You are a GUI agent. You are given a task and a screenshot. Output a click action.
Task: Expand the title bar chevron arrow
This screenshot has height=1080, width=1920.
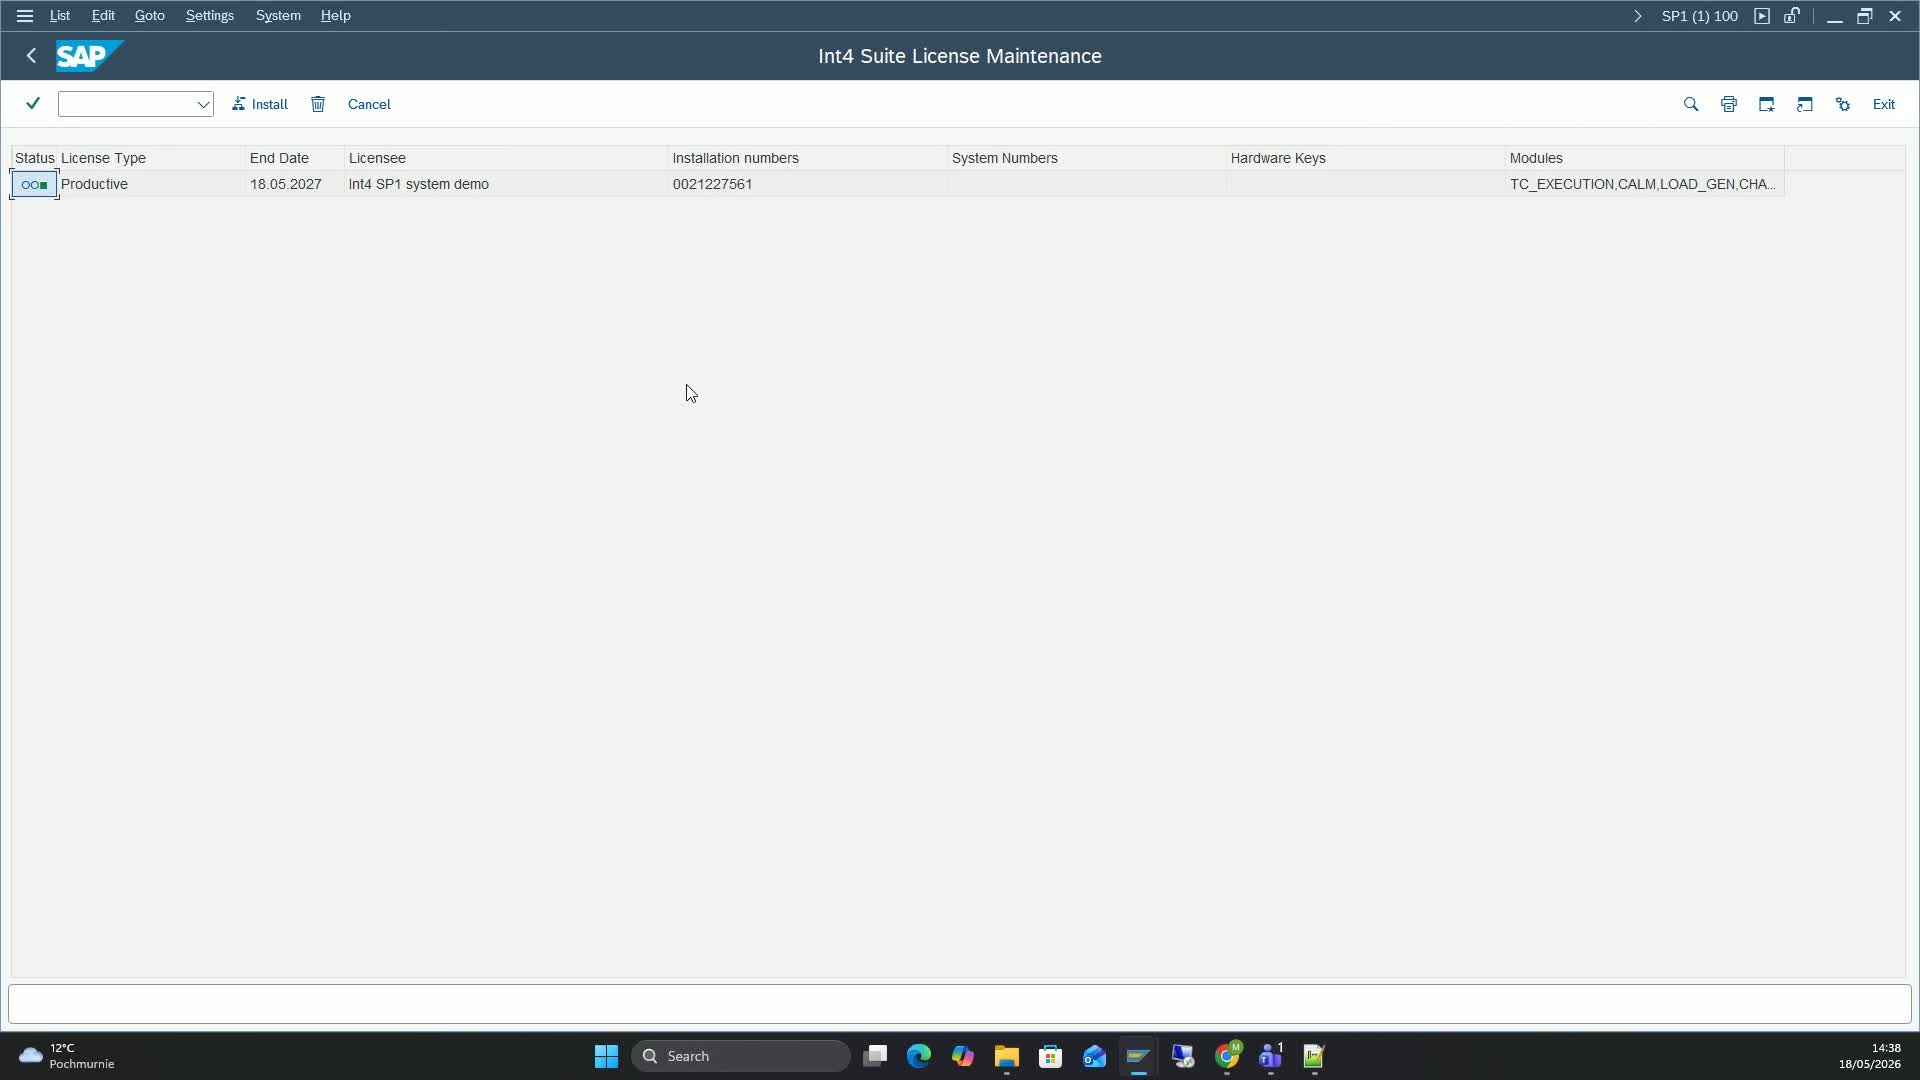click(1637, 16)
